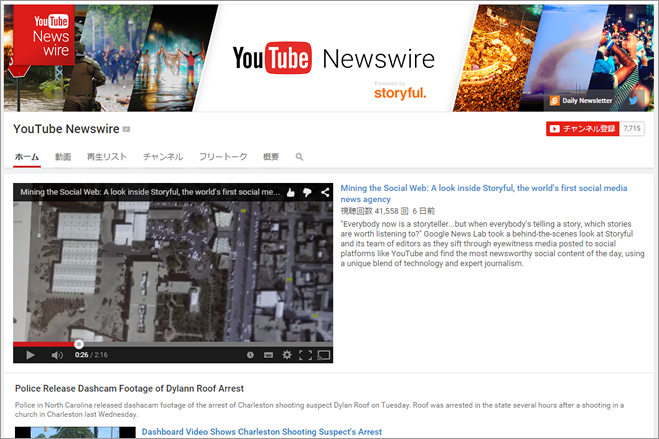Select the 概要 tab

coord(271,157)
